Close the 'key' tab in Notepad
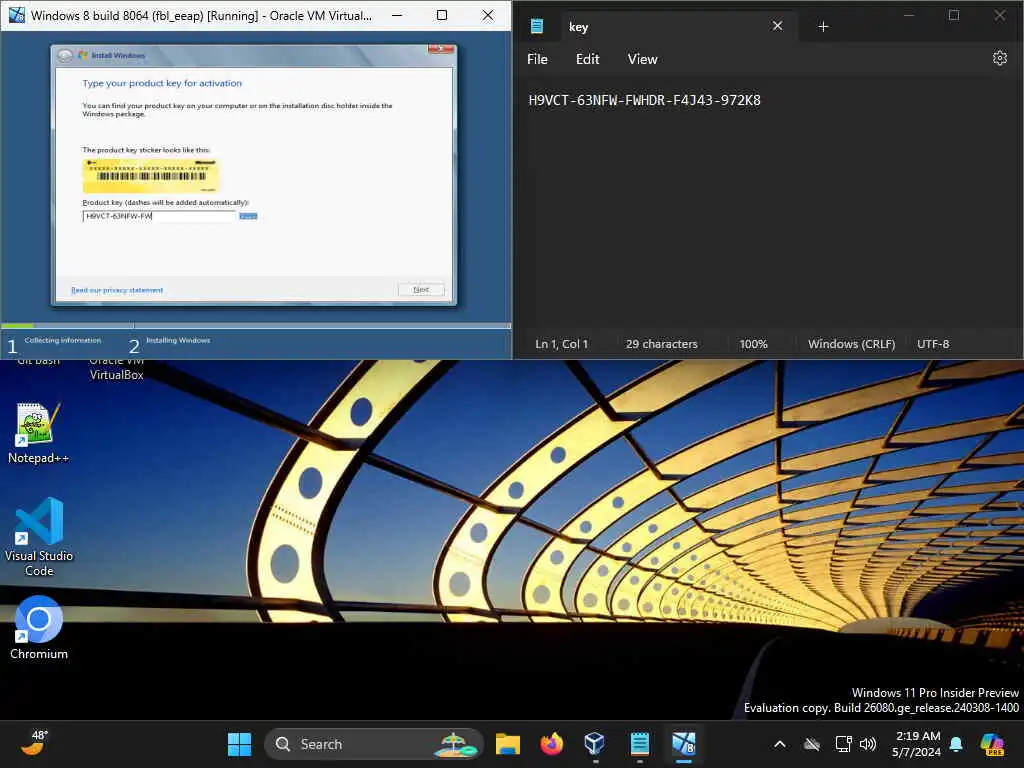Viewport: 1024px width, 768px height. tap(777, 26)
